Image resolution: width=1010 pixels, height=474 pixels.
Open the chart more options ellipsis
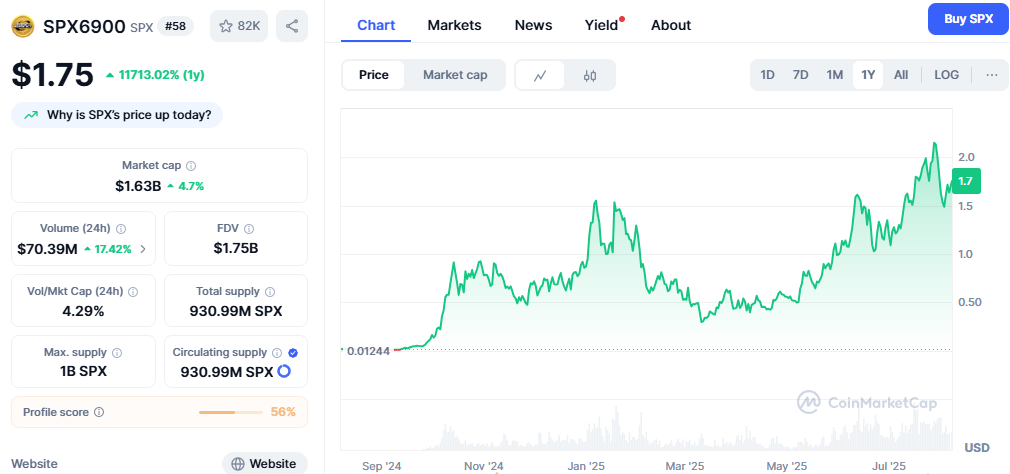[x=992, y=75]
